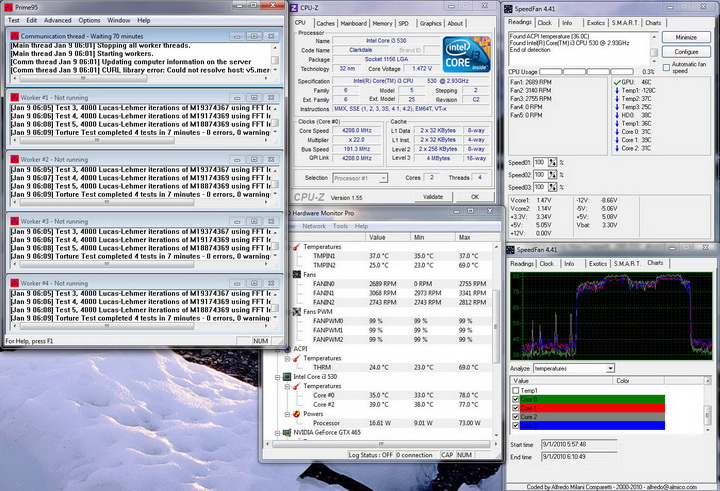Click NVIDIA GeForce GTX 465 card icon
Viewport: 720px width, 491px height.
coord(287,433)
